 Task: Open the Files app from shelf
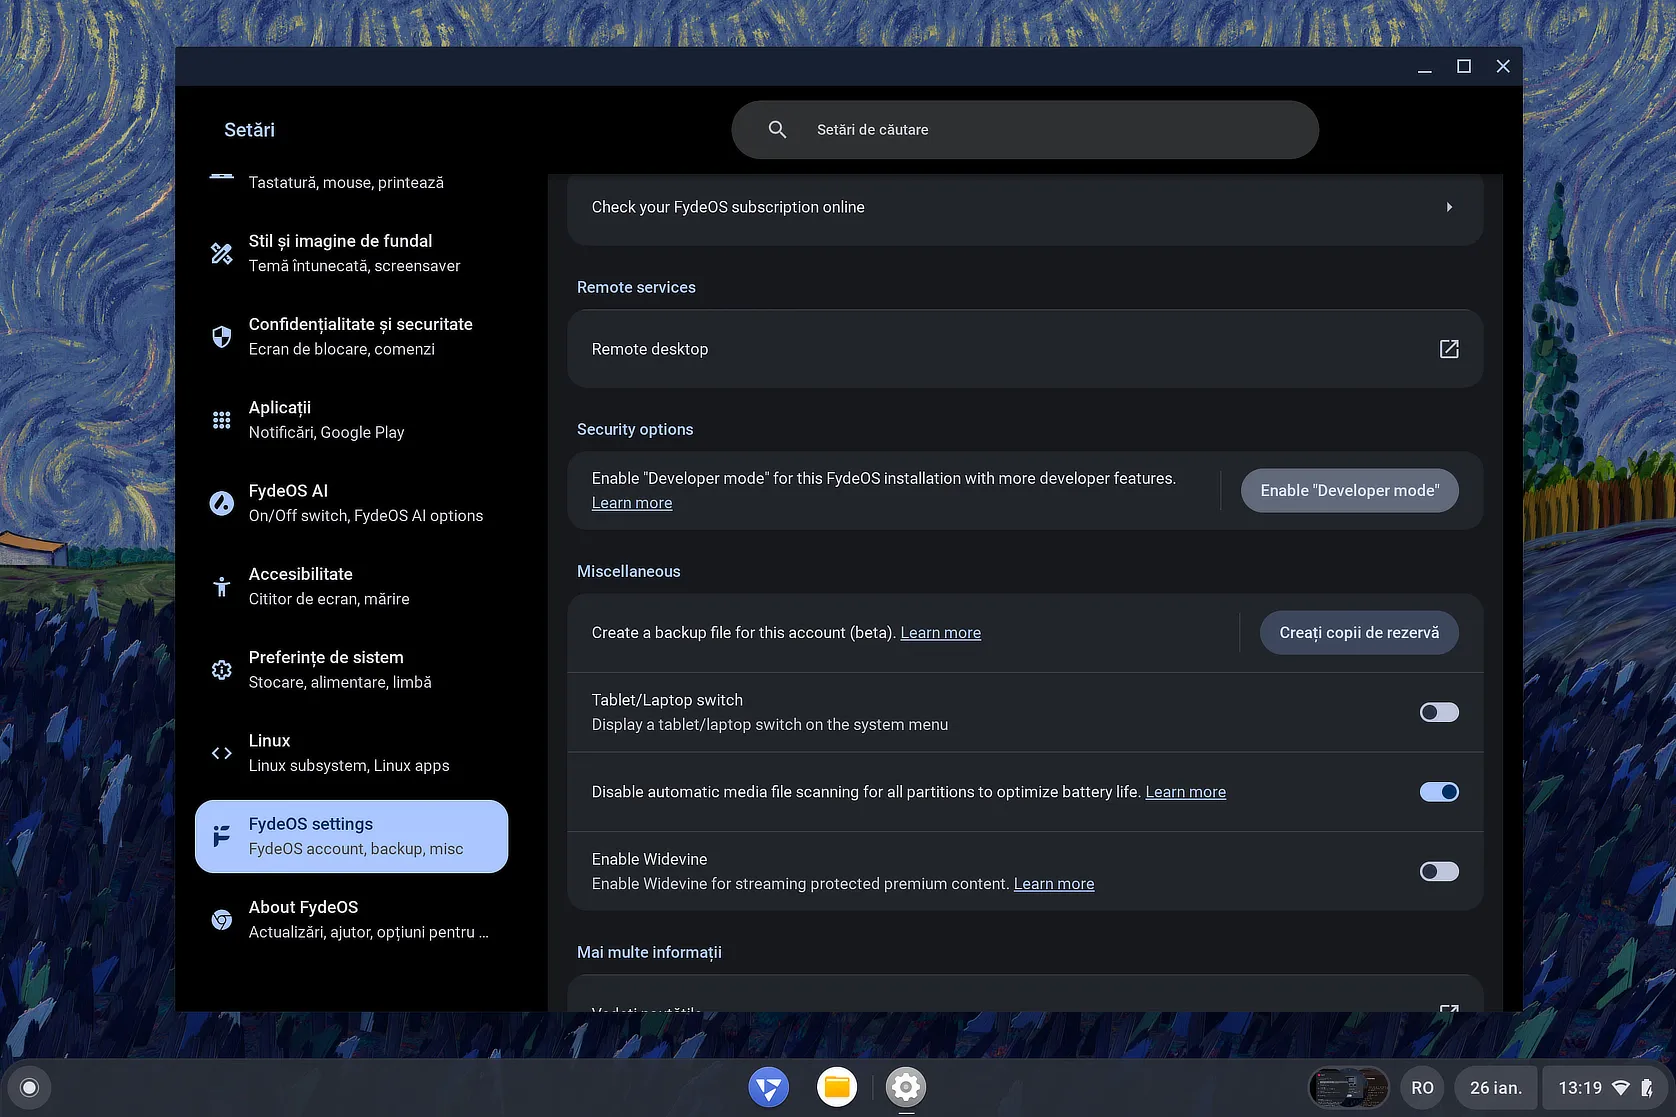click(837, 1087)
